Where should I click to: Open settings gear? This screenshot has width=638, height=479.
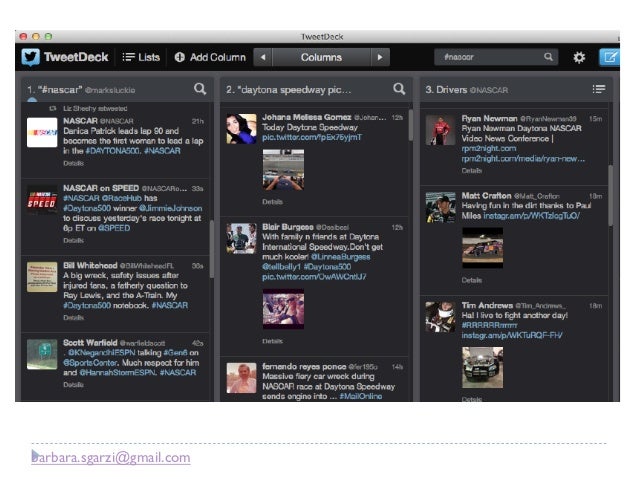click(579, 57)
